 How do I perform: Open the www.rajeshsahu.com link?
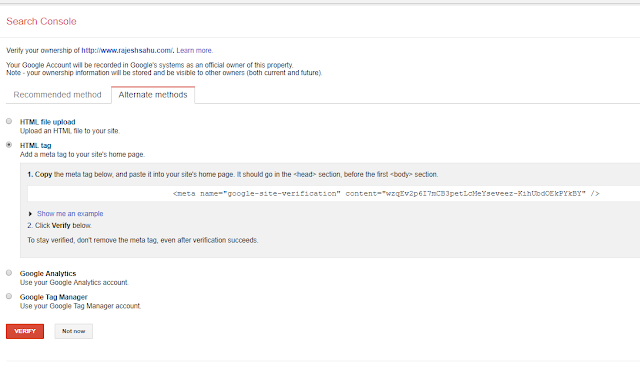(127, 51)
